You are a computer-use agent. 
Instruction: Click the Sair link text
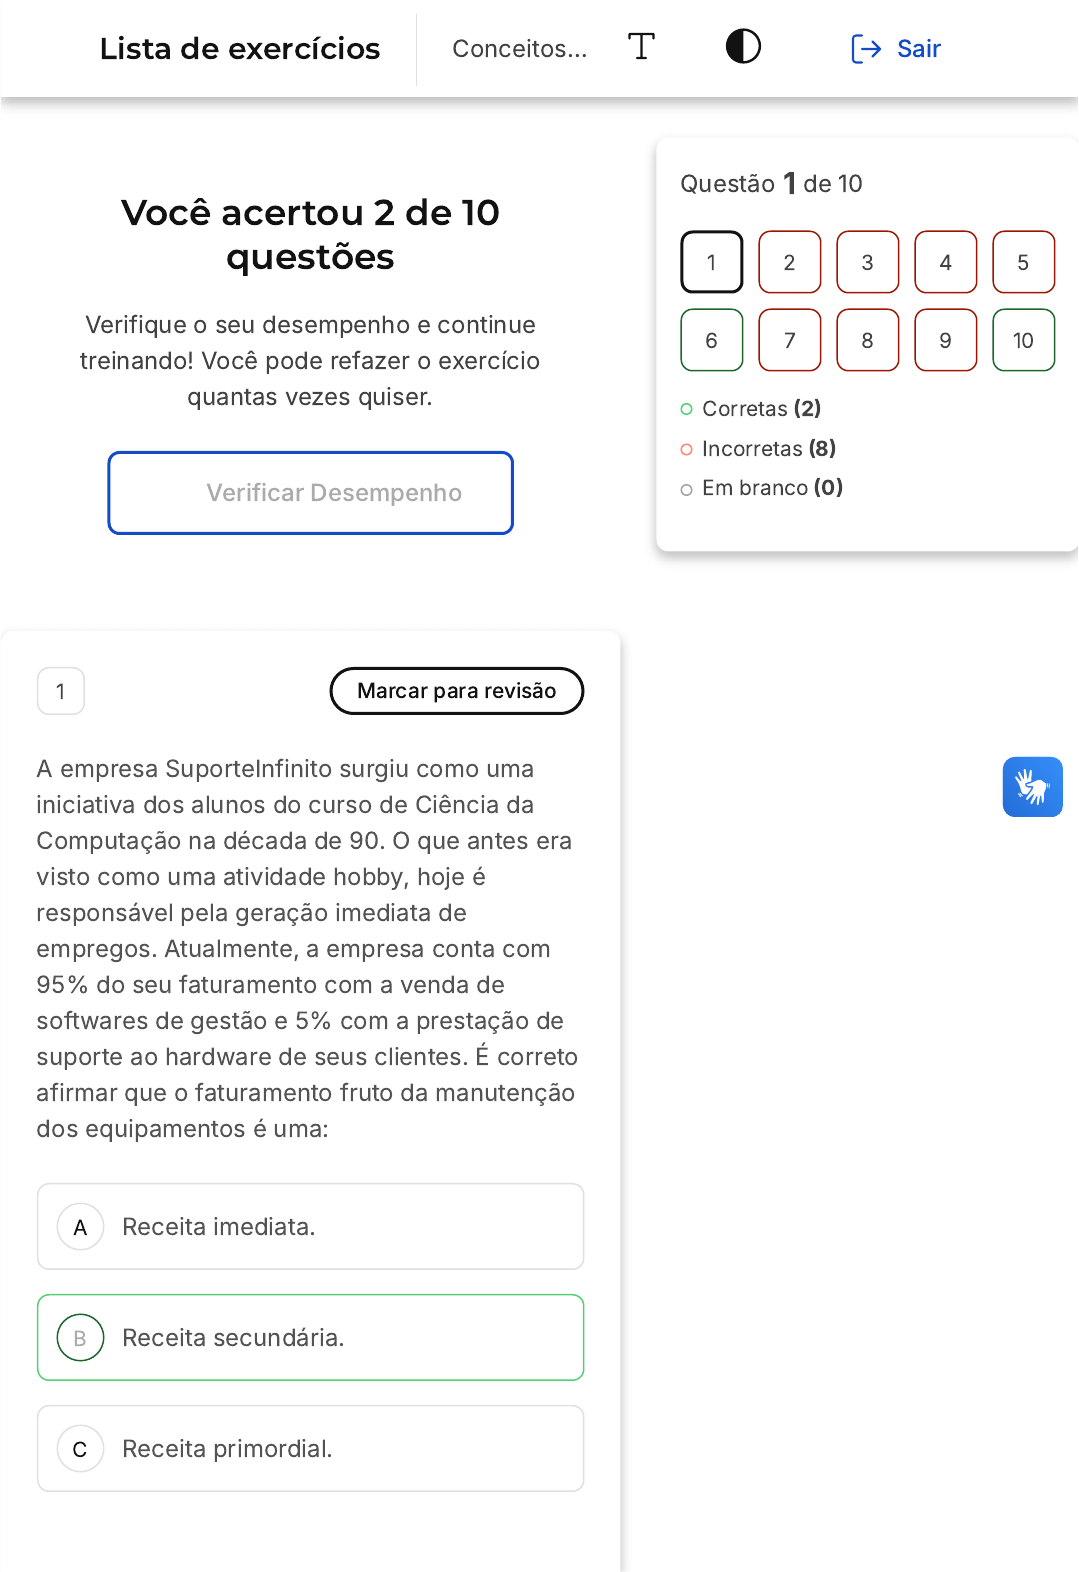[918, 48]
